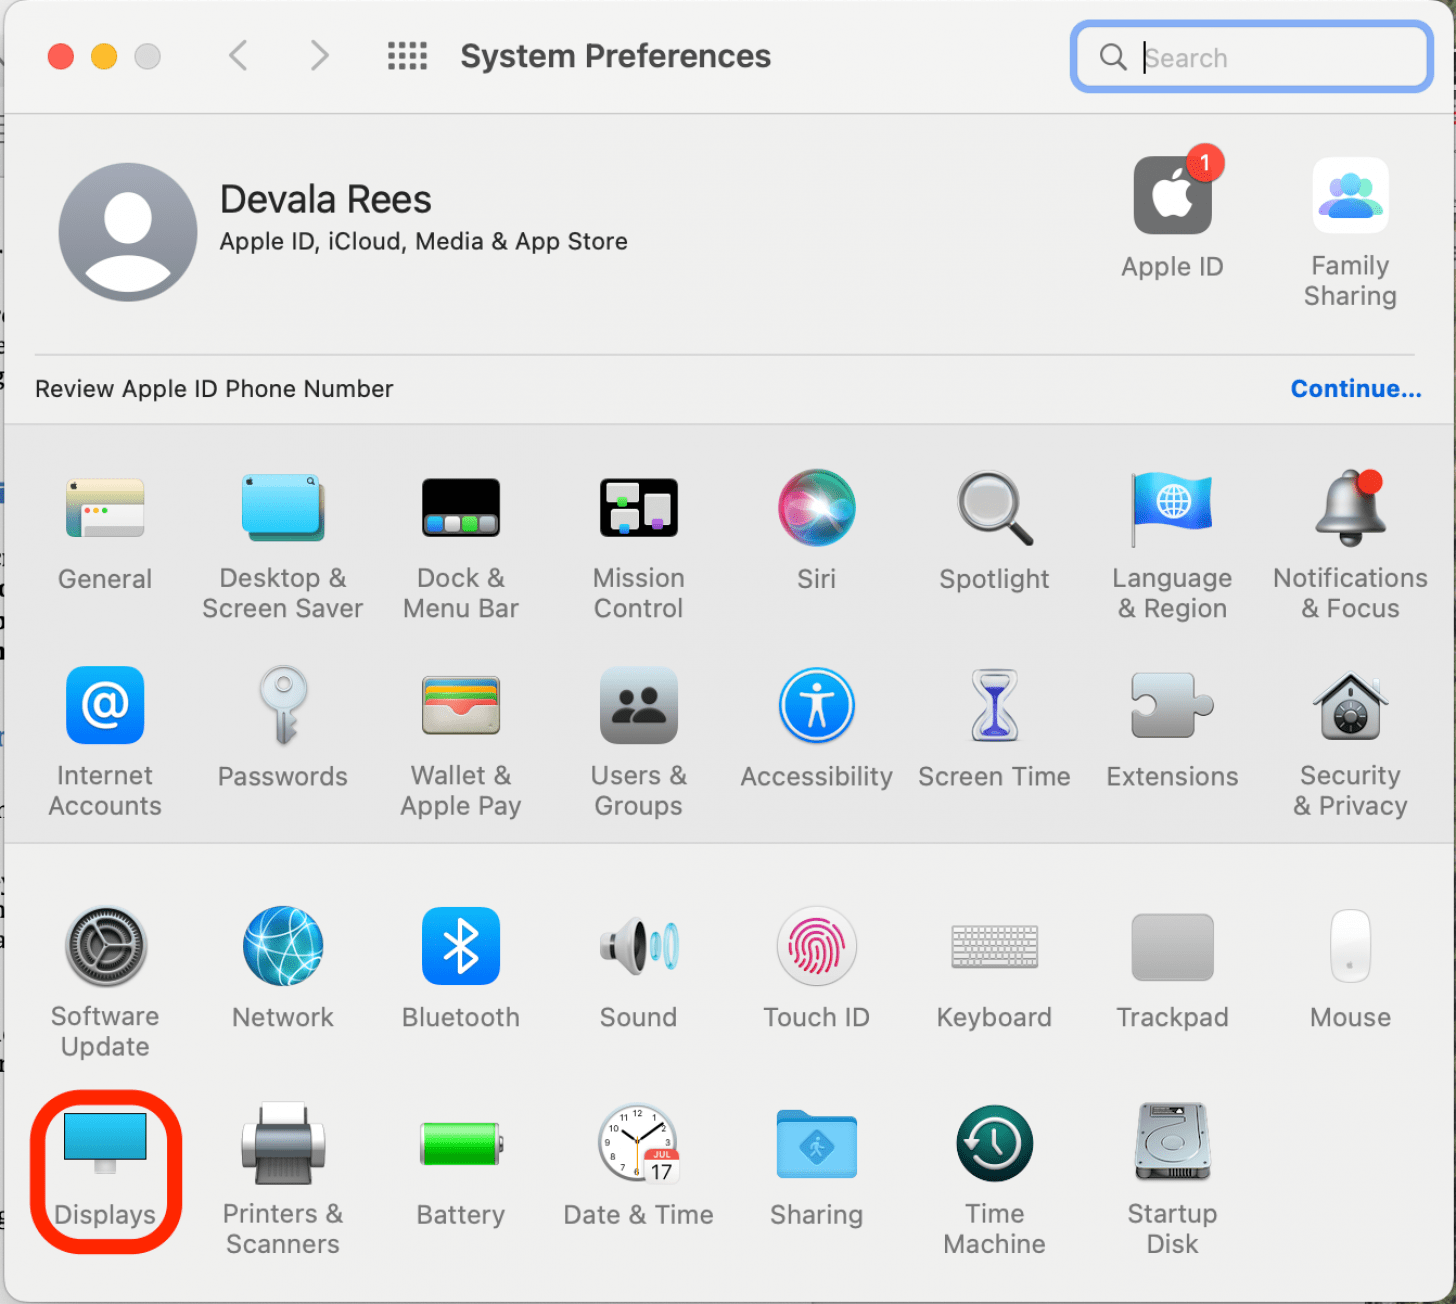This screenshot has height=1304, width=1456.
Task: Click the Devala Rees account name
Action: click(326, 199)
